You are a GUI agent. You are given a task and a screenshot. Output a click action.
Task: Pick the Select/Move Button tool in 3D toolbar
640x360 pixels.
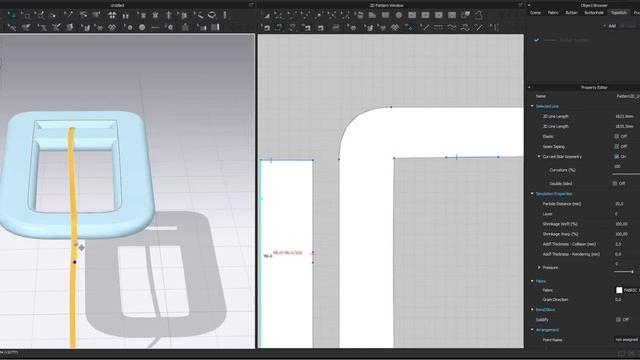point(129,27)
